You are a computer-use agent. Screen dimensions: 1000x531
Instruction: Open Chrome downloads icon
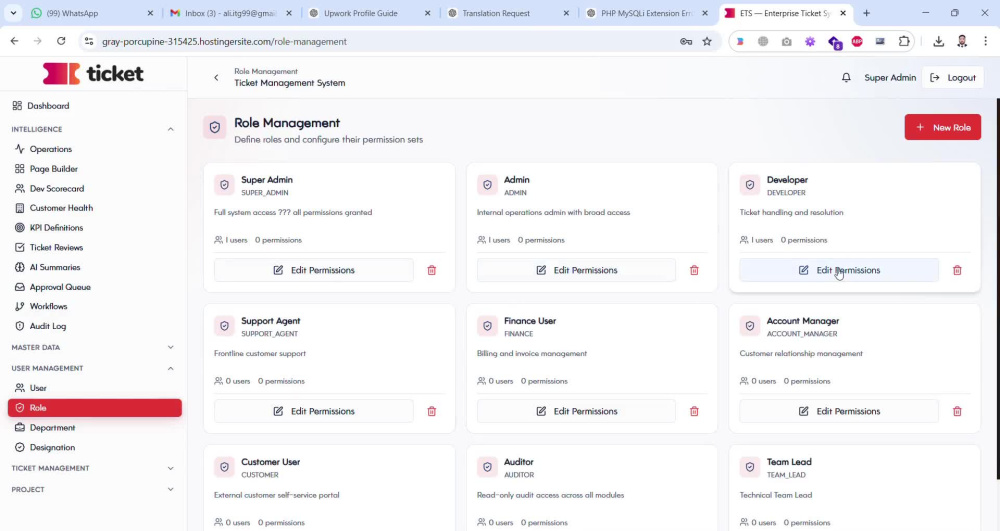pos(938,41)
